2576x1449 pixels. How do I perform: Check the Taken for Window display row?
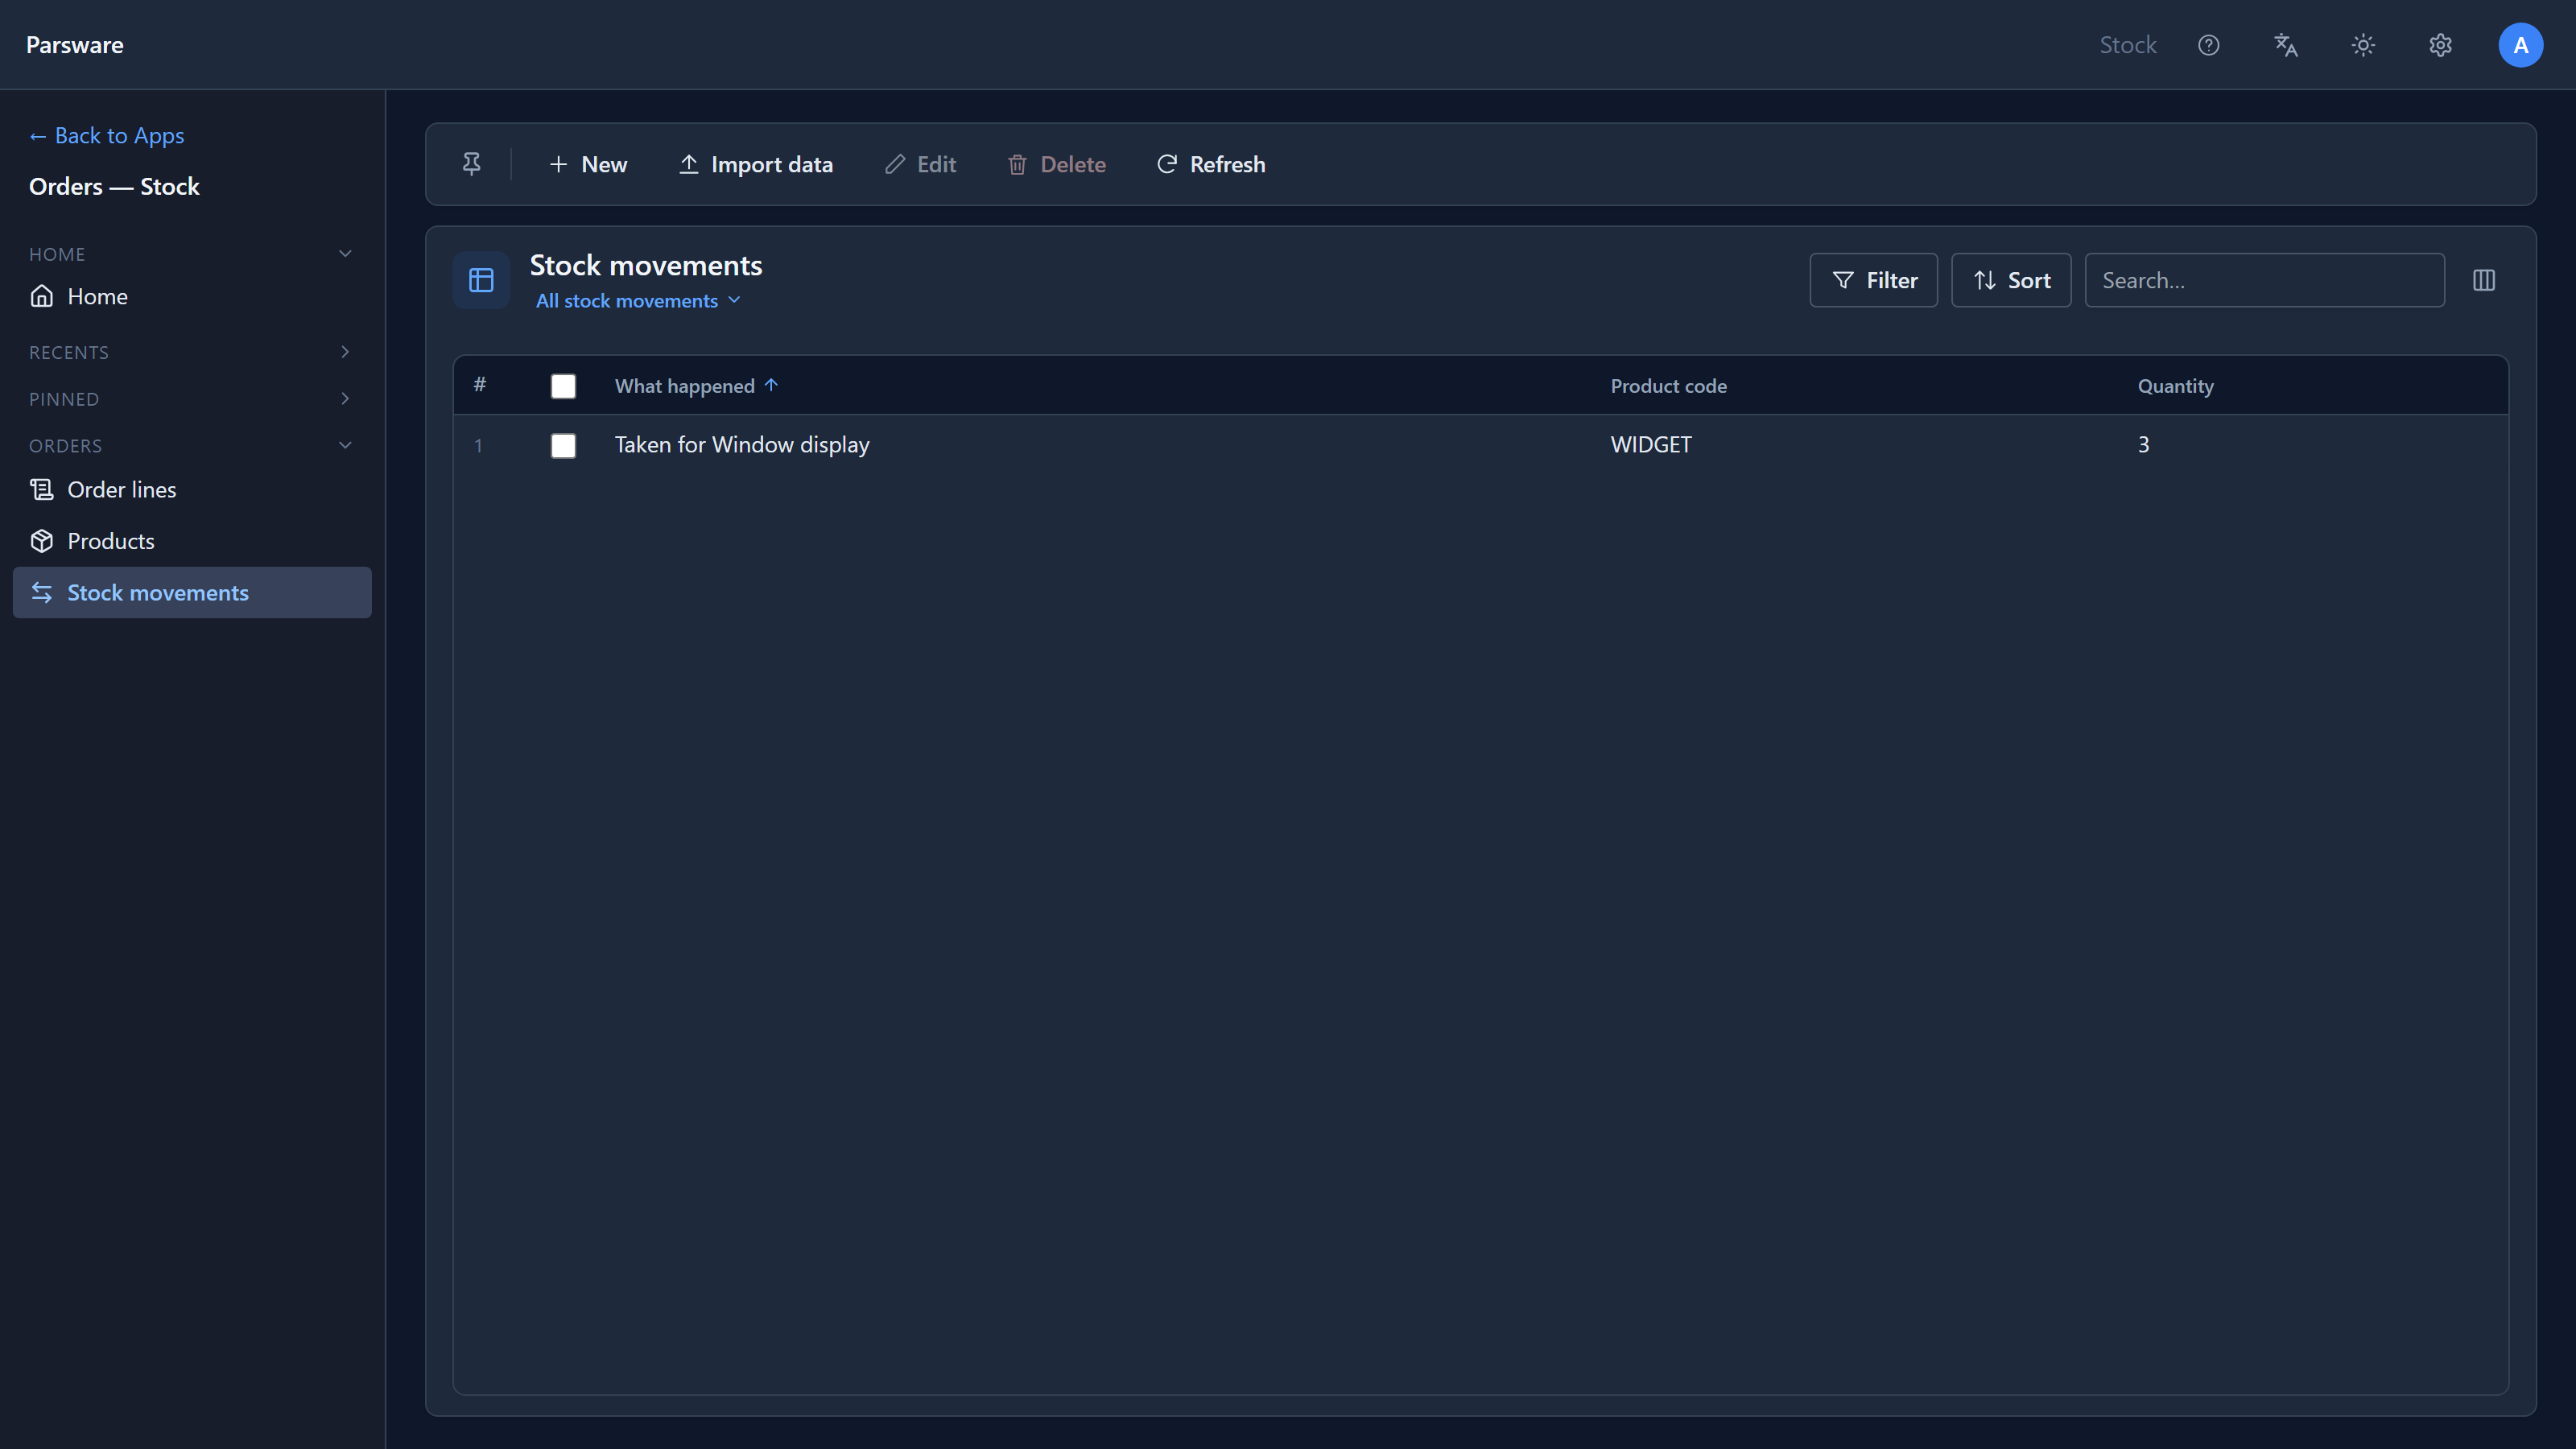click(563, 446)
